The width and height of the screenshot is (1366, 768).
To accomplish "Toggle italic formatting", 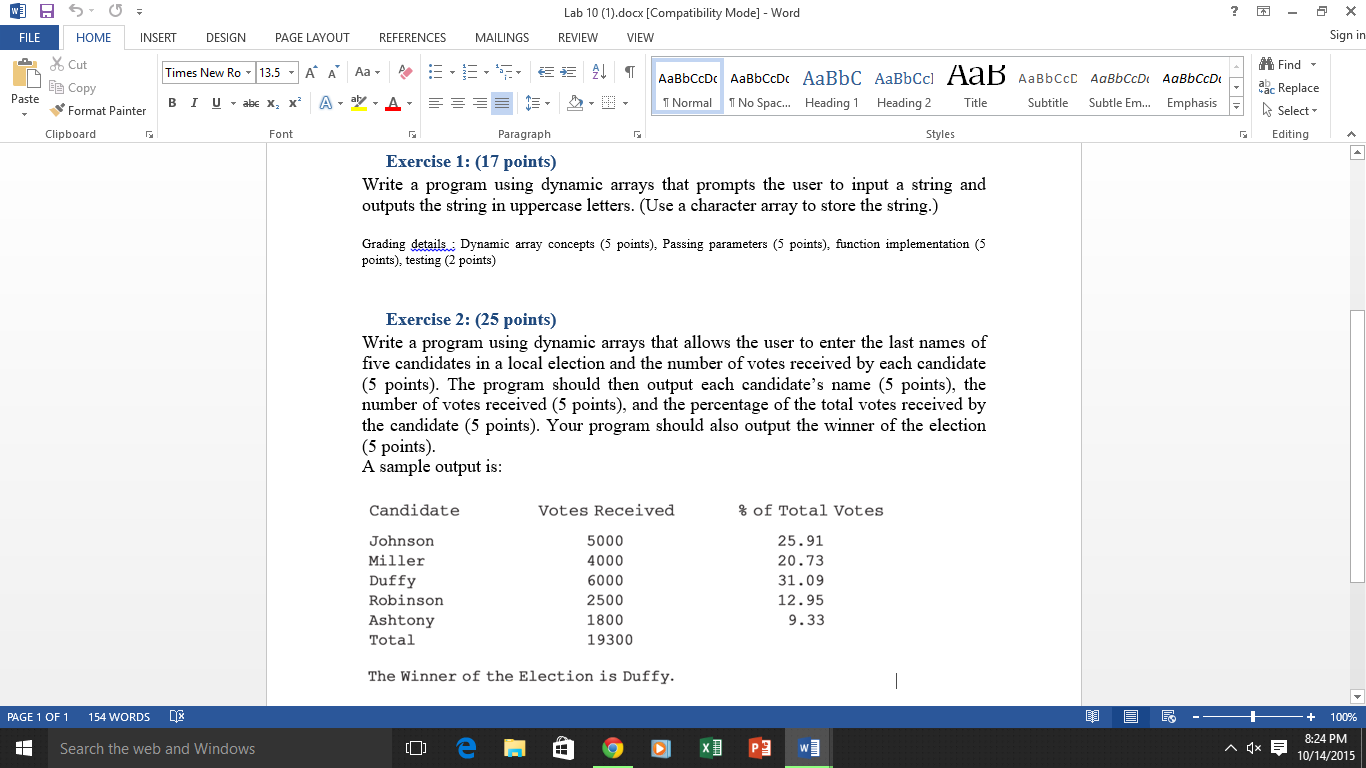I will [194, 102].
